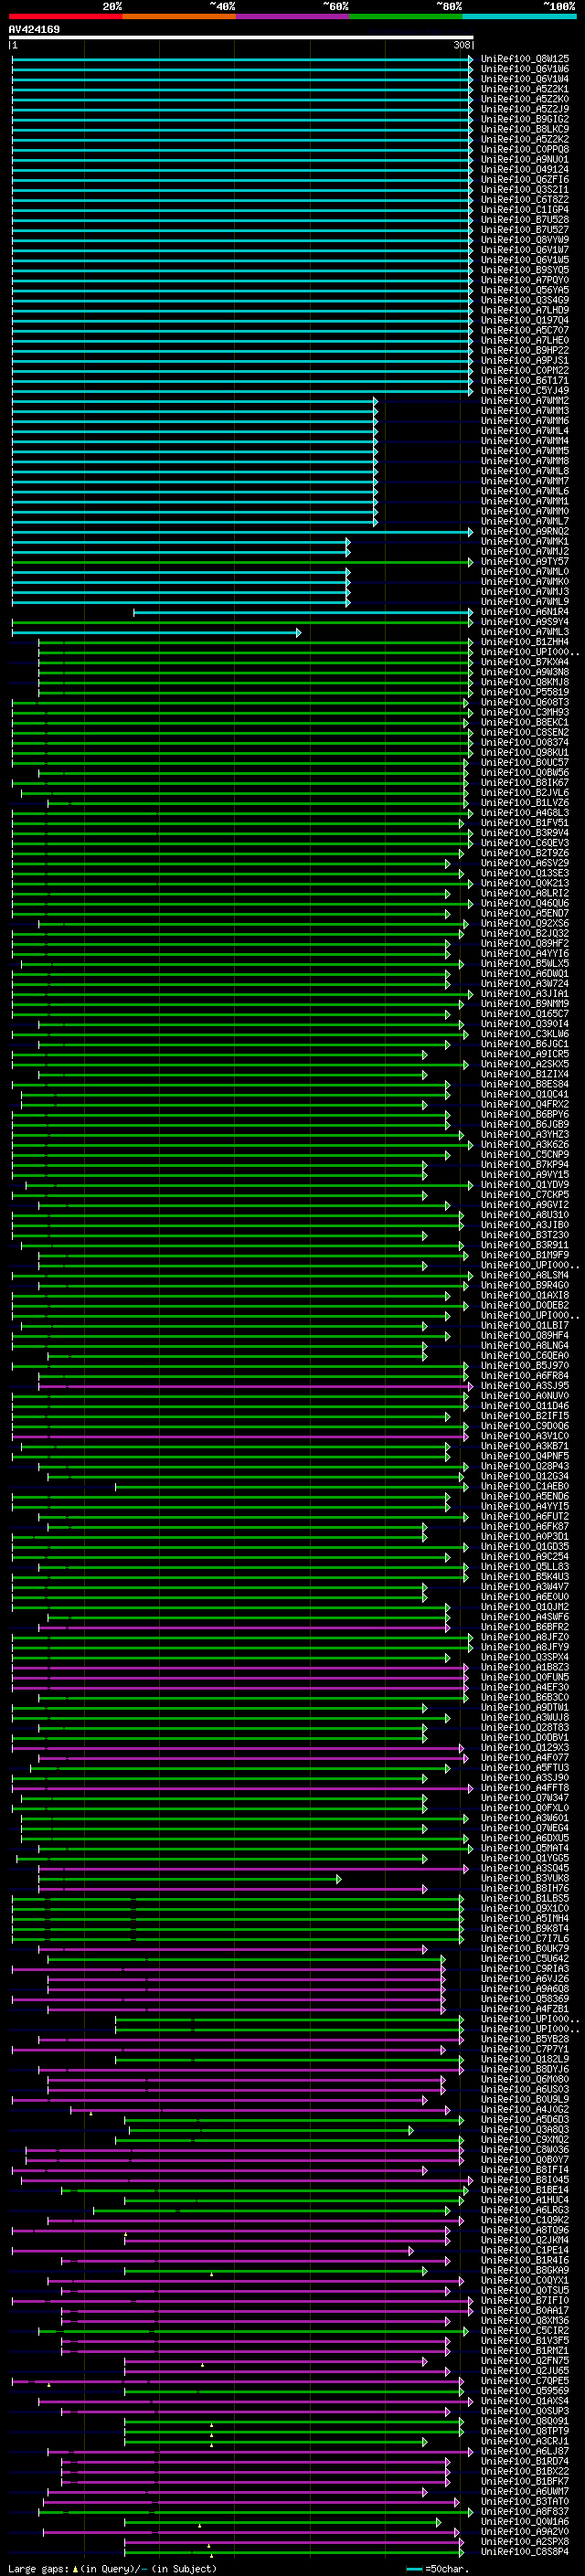Select the UniRef100_B3VUK8 label
The height and width of the screenshot is (2576, 585).
(525, 1877)
